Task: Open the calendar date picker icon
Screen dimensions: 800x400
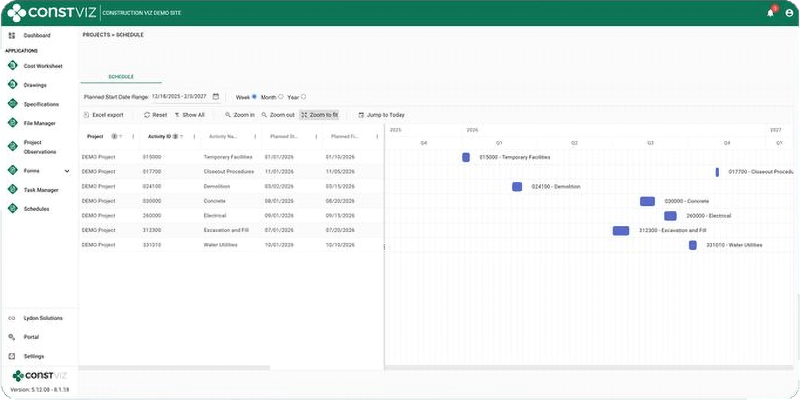Action: click(x=216, y=96)
